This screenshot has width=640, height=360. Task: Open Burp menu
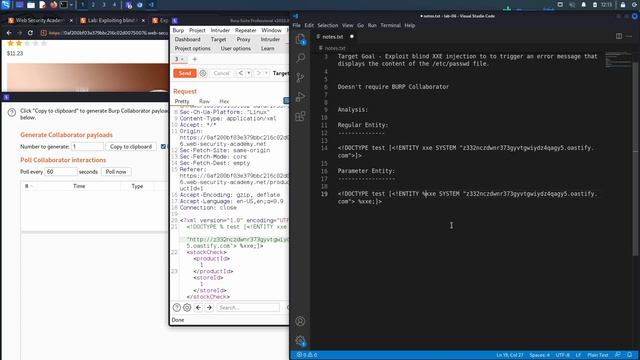(178, 30)
